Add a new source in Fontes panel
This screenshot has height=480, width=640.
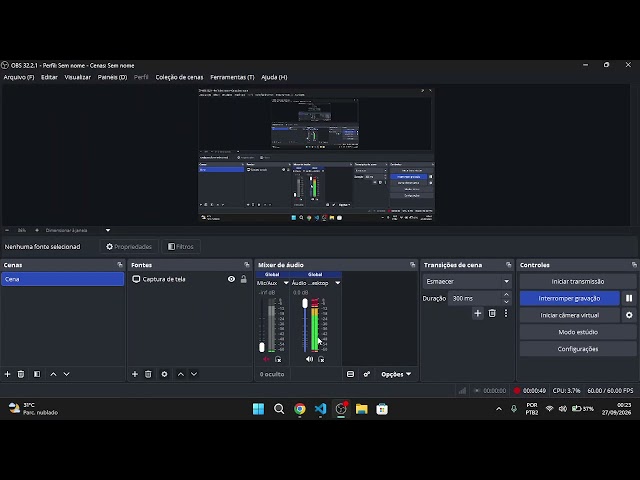coord(135,374)
